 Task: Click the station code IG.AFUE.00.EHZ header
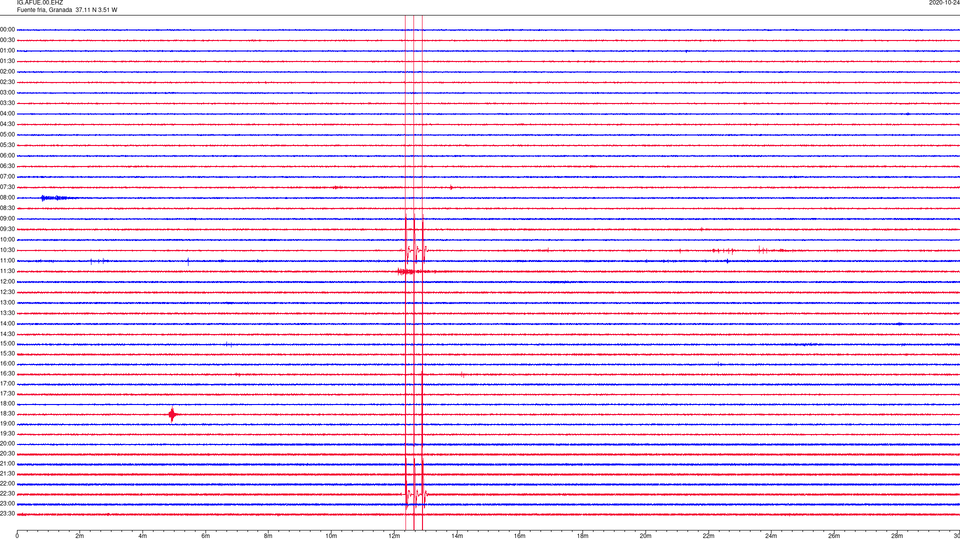[40, 3]
